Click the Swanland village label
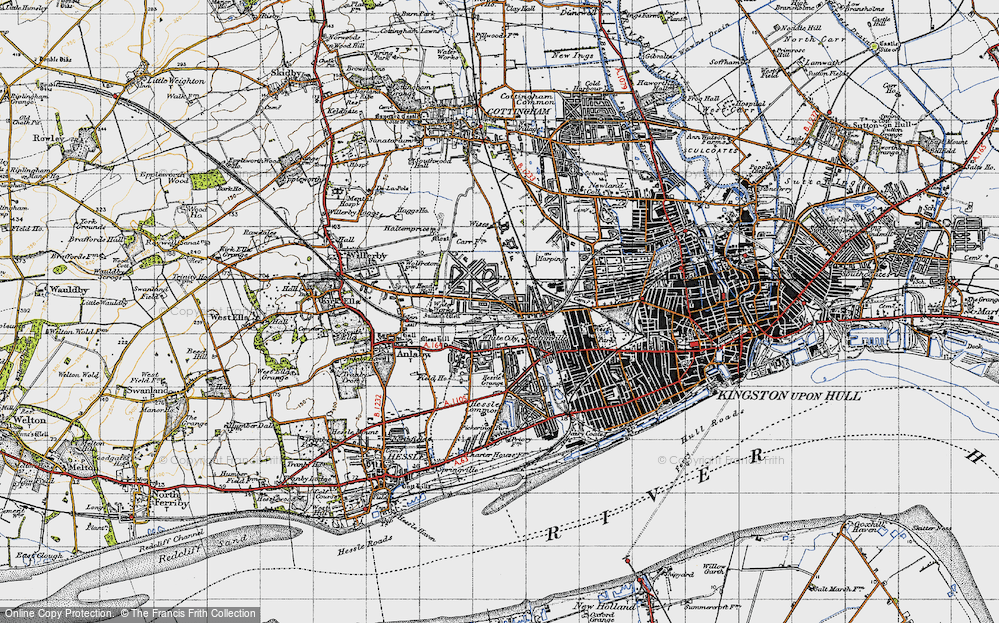 pos(147,390)
